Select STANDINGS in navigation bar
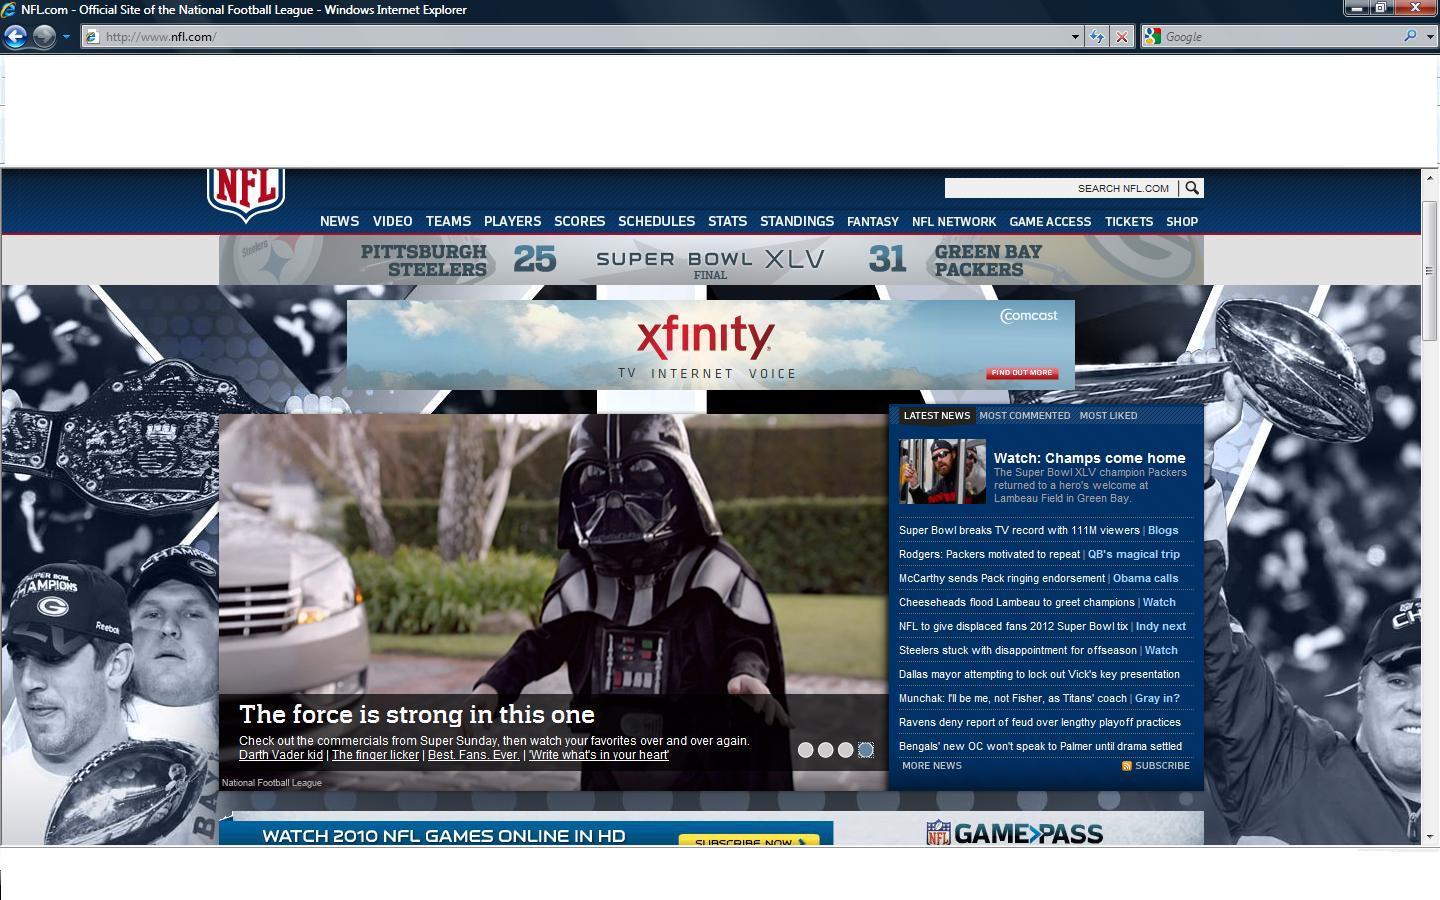1440x900 pixels. coord(796,221)
